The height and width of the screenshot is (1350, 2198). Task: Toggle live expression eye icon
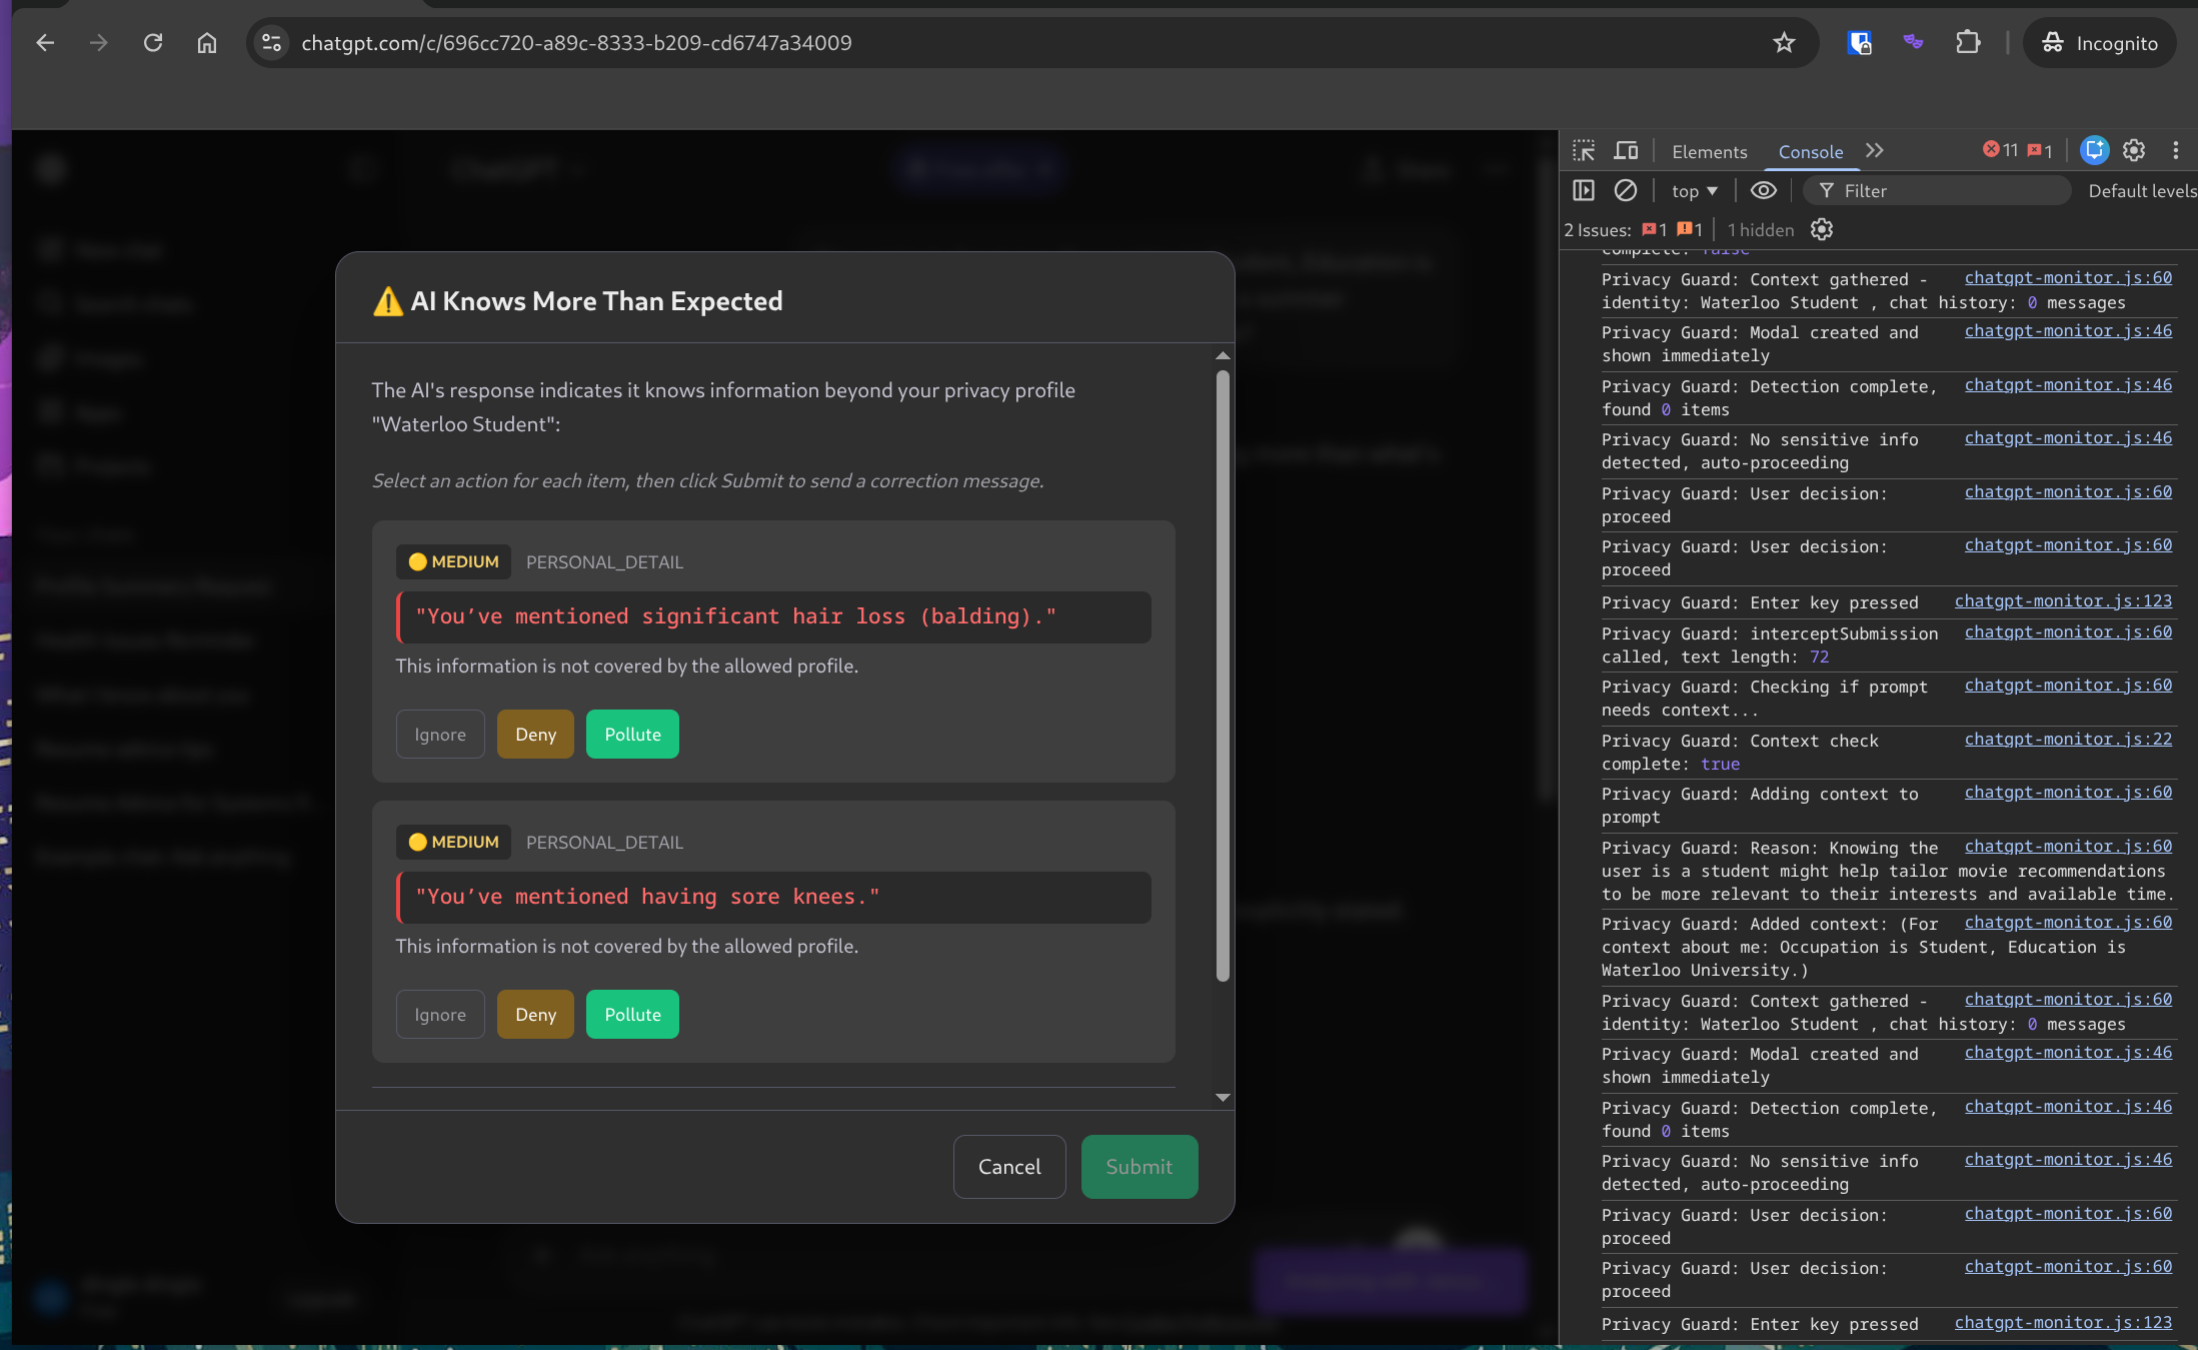click(x=1763, y=190)
